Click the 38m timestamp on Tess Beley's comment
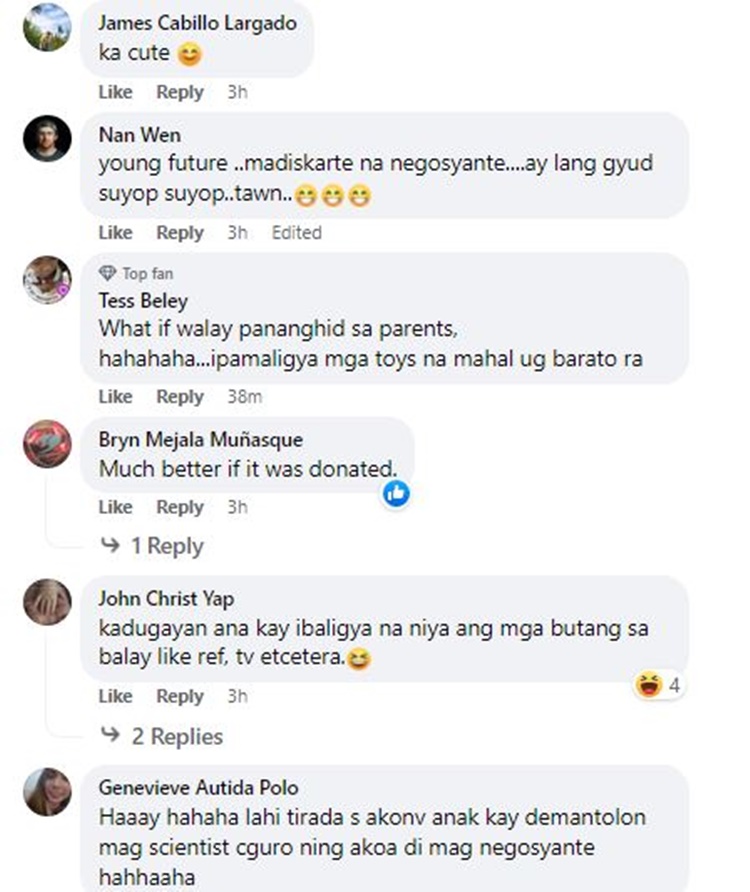 point(245,397)
